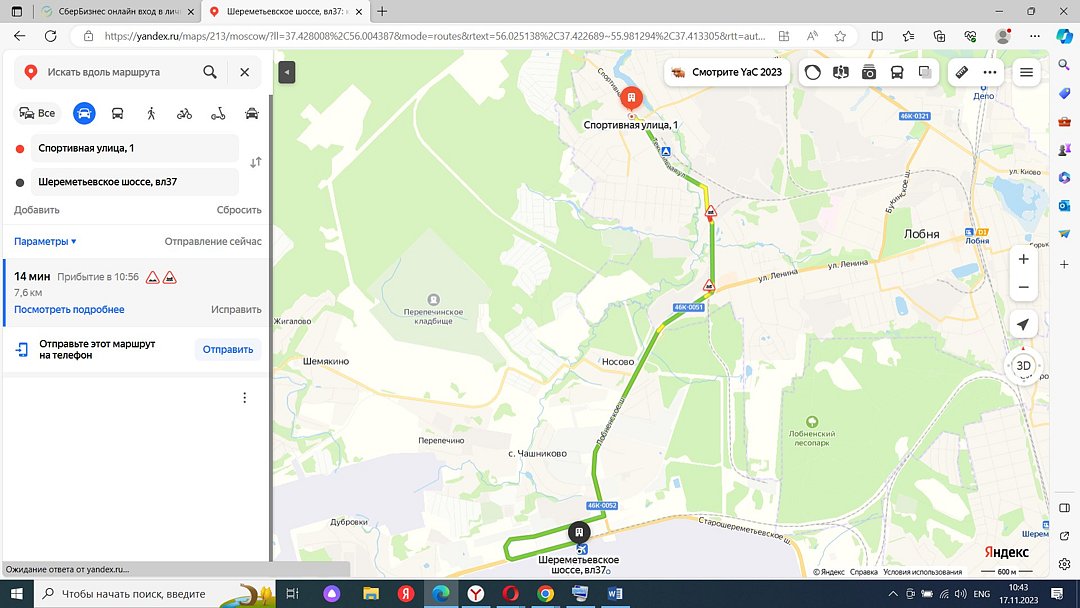This screenshot has width=1080, height=608.
Task: Toggle the traffic layer on map
Action: 813,72
